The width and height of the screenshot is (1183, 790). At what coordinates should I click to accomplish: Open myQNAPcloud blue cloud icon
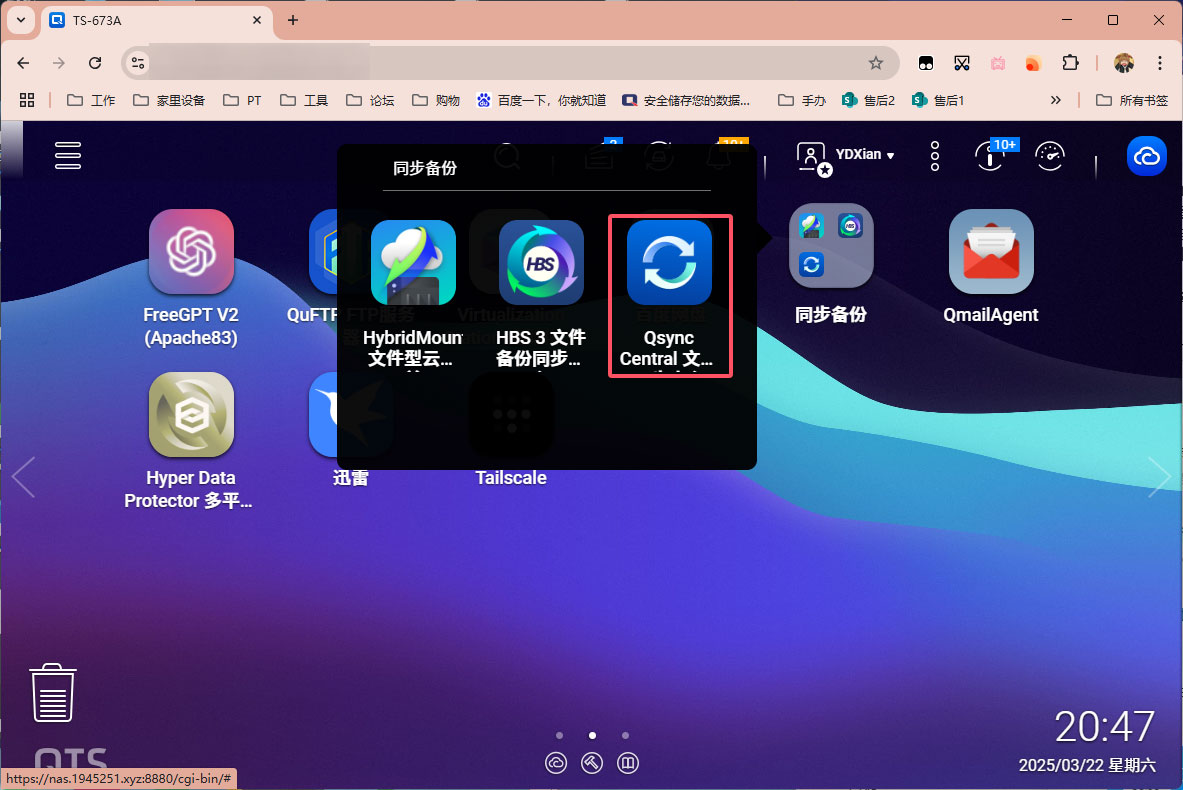click(1146, 155)
